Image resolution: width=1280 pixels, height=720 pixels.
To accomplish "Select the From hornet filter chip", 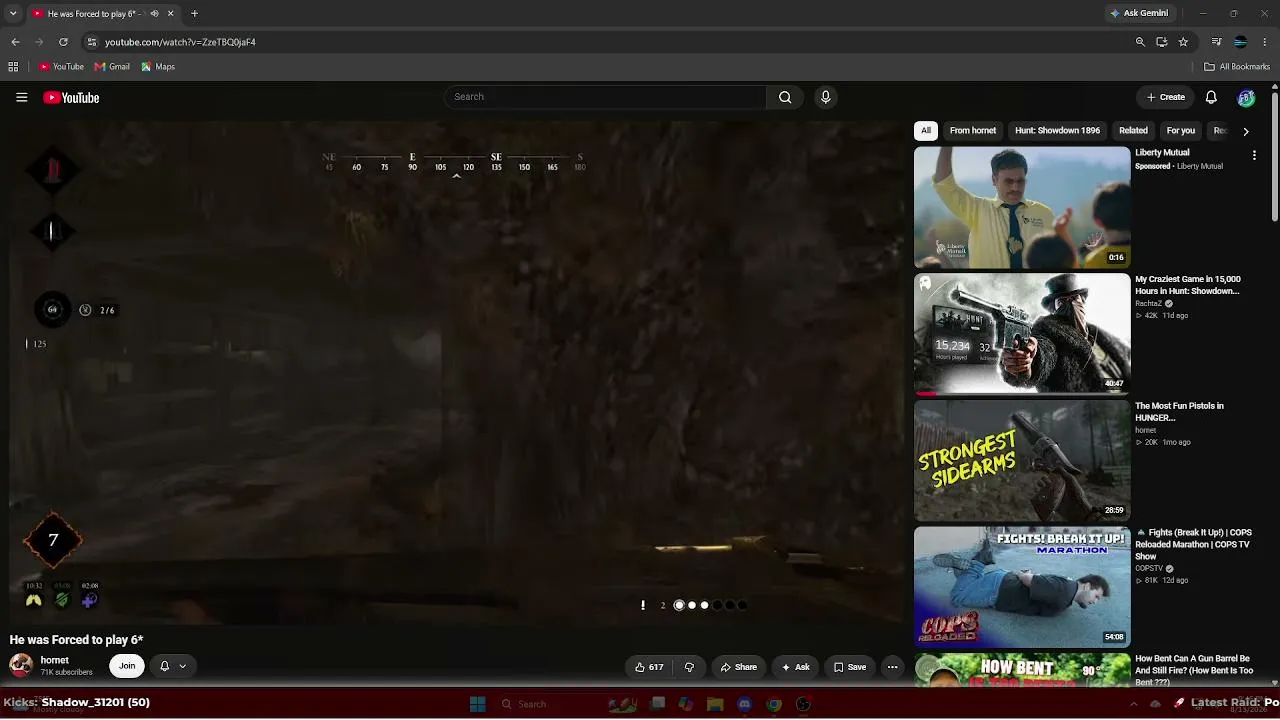I will pyautogui.click(x=973, y=130).
